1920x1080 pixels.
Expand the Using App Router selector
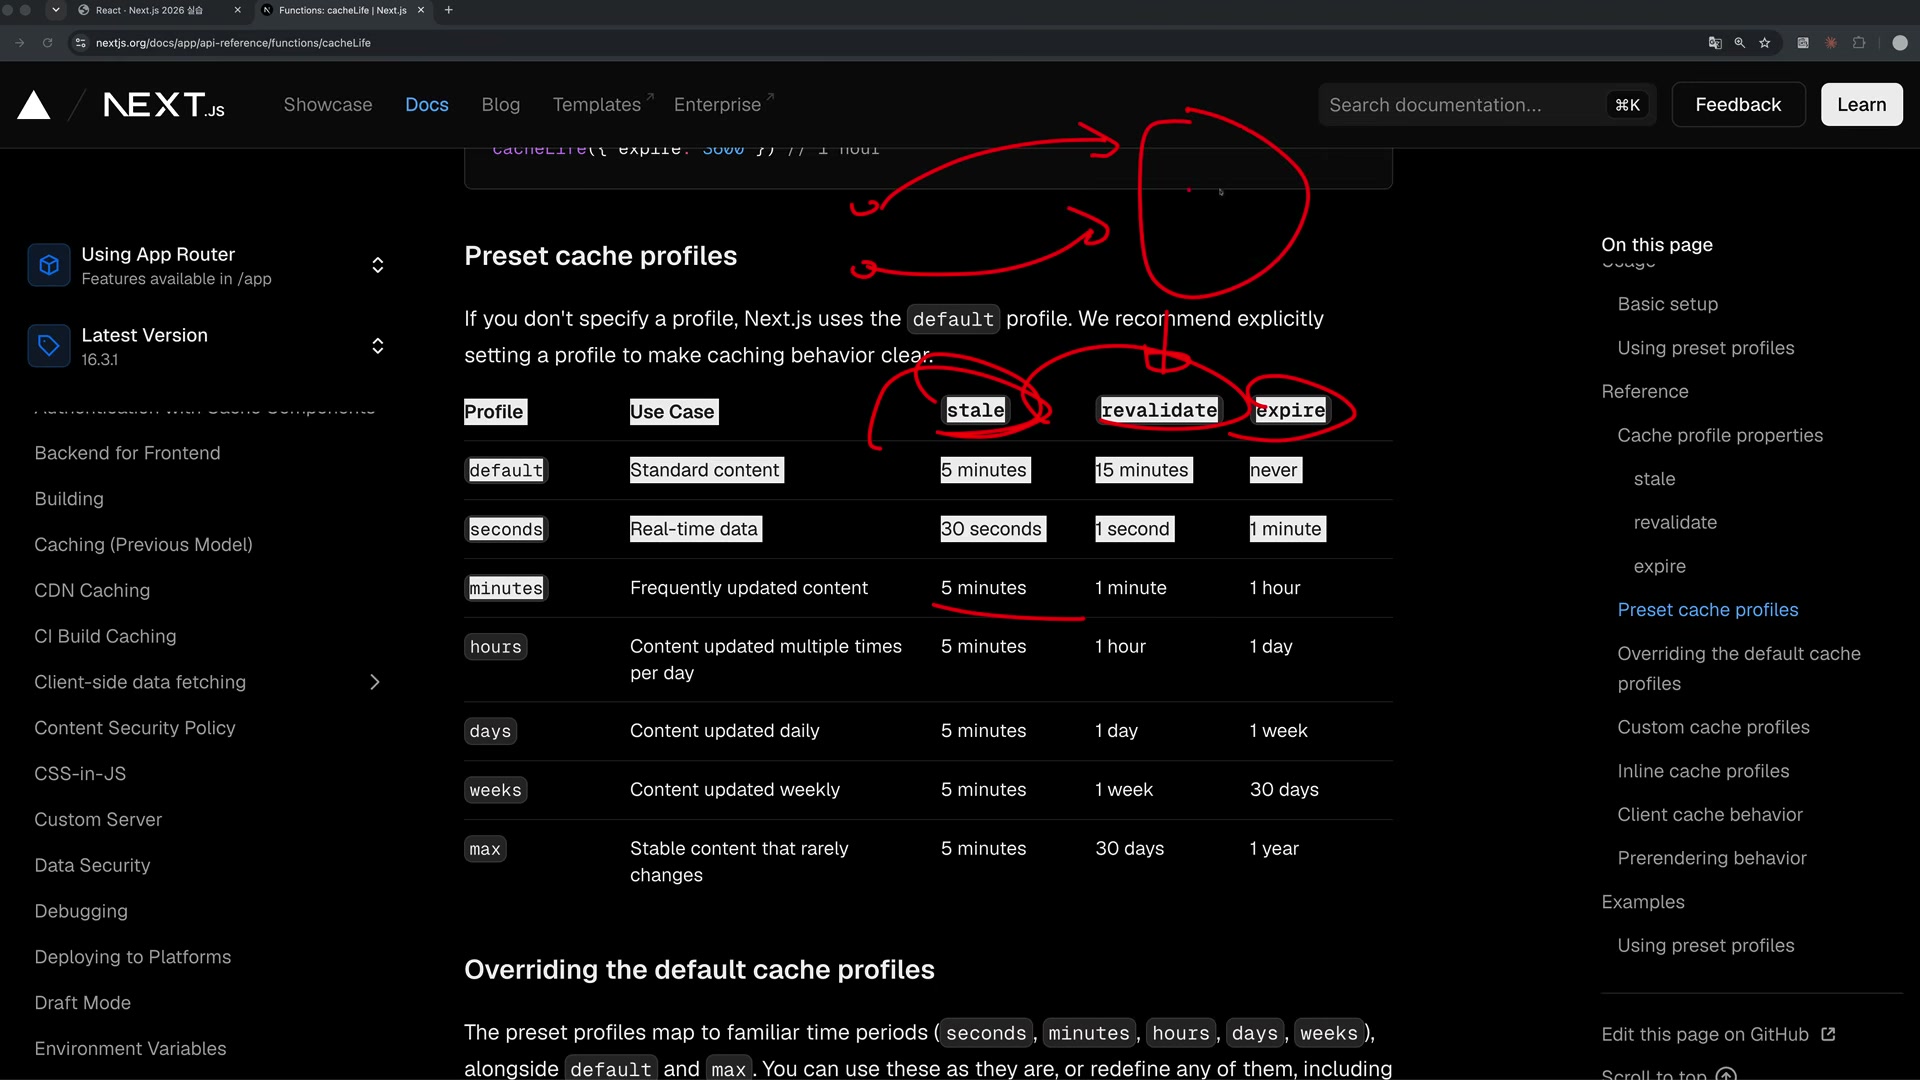click(x=378, y=265)
